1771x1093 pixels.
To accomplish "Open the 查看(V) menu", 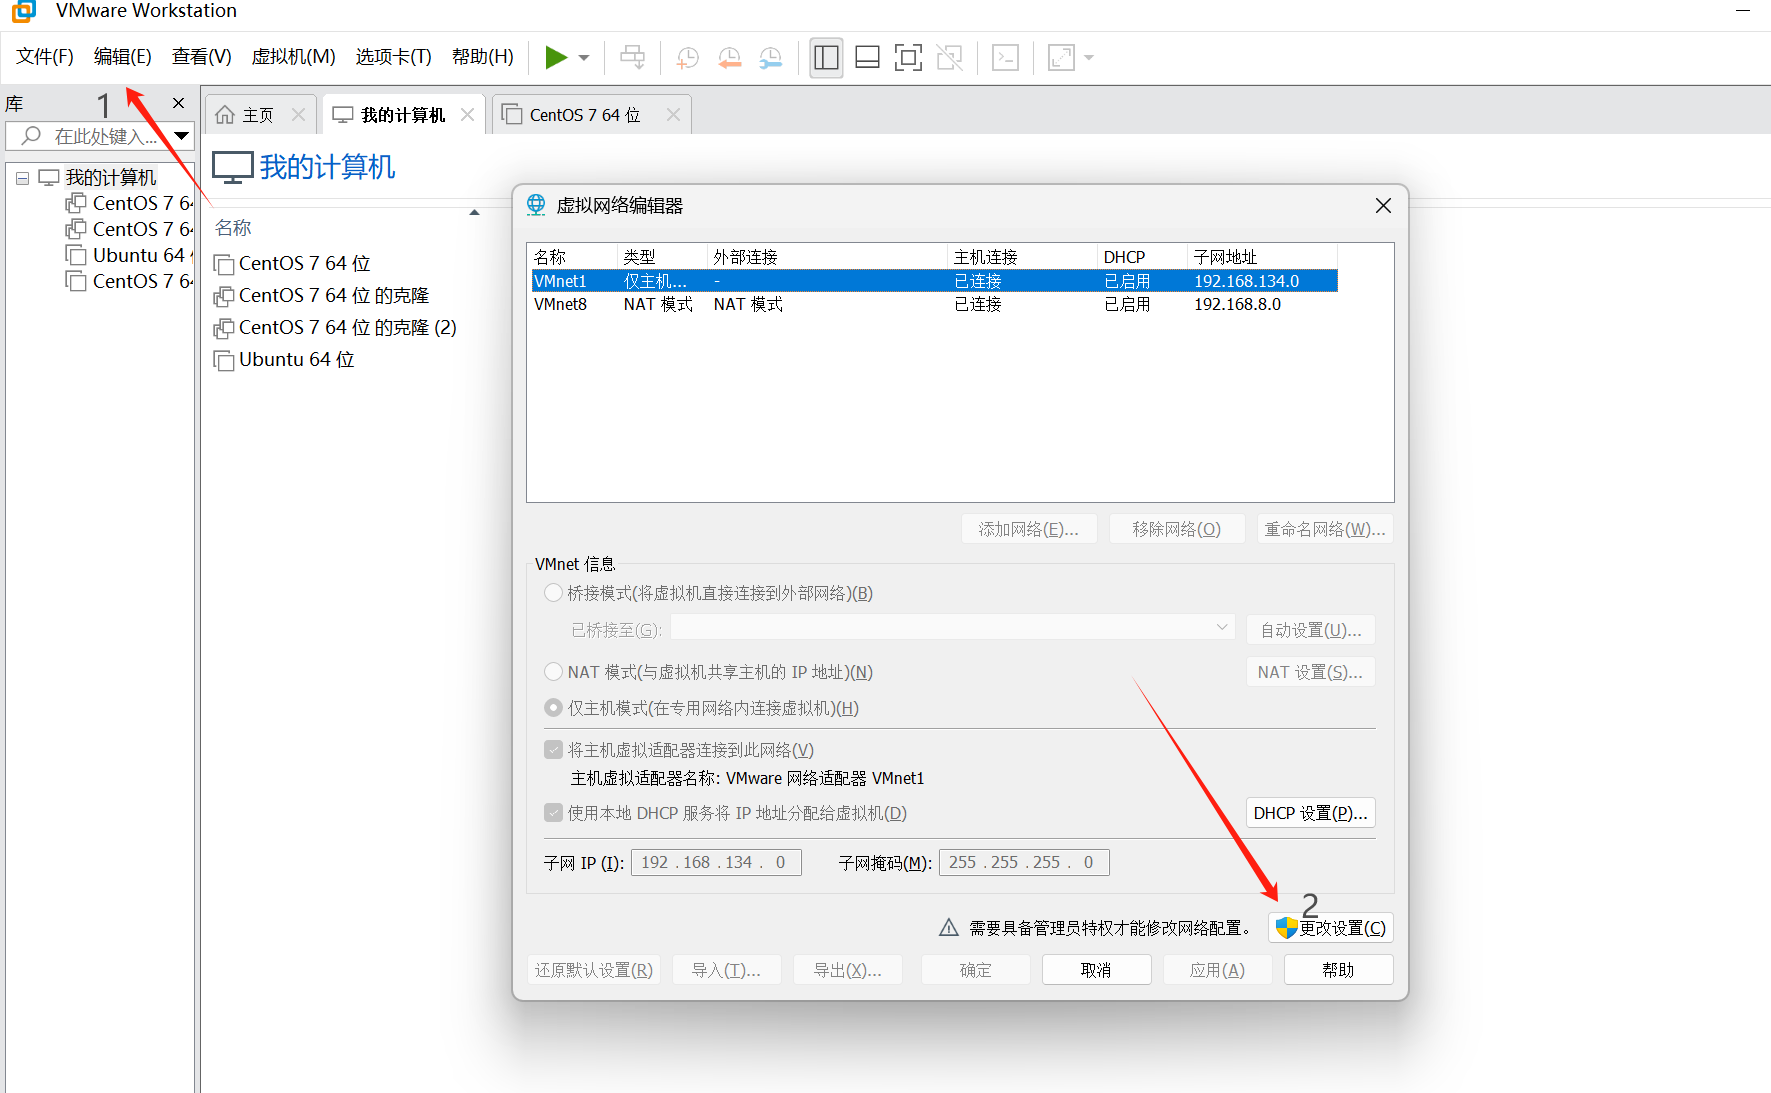I will coord(202,56).
